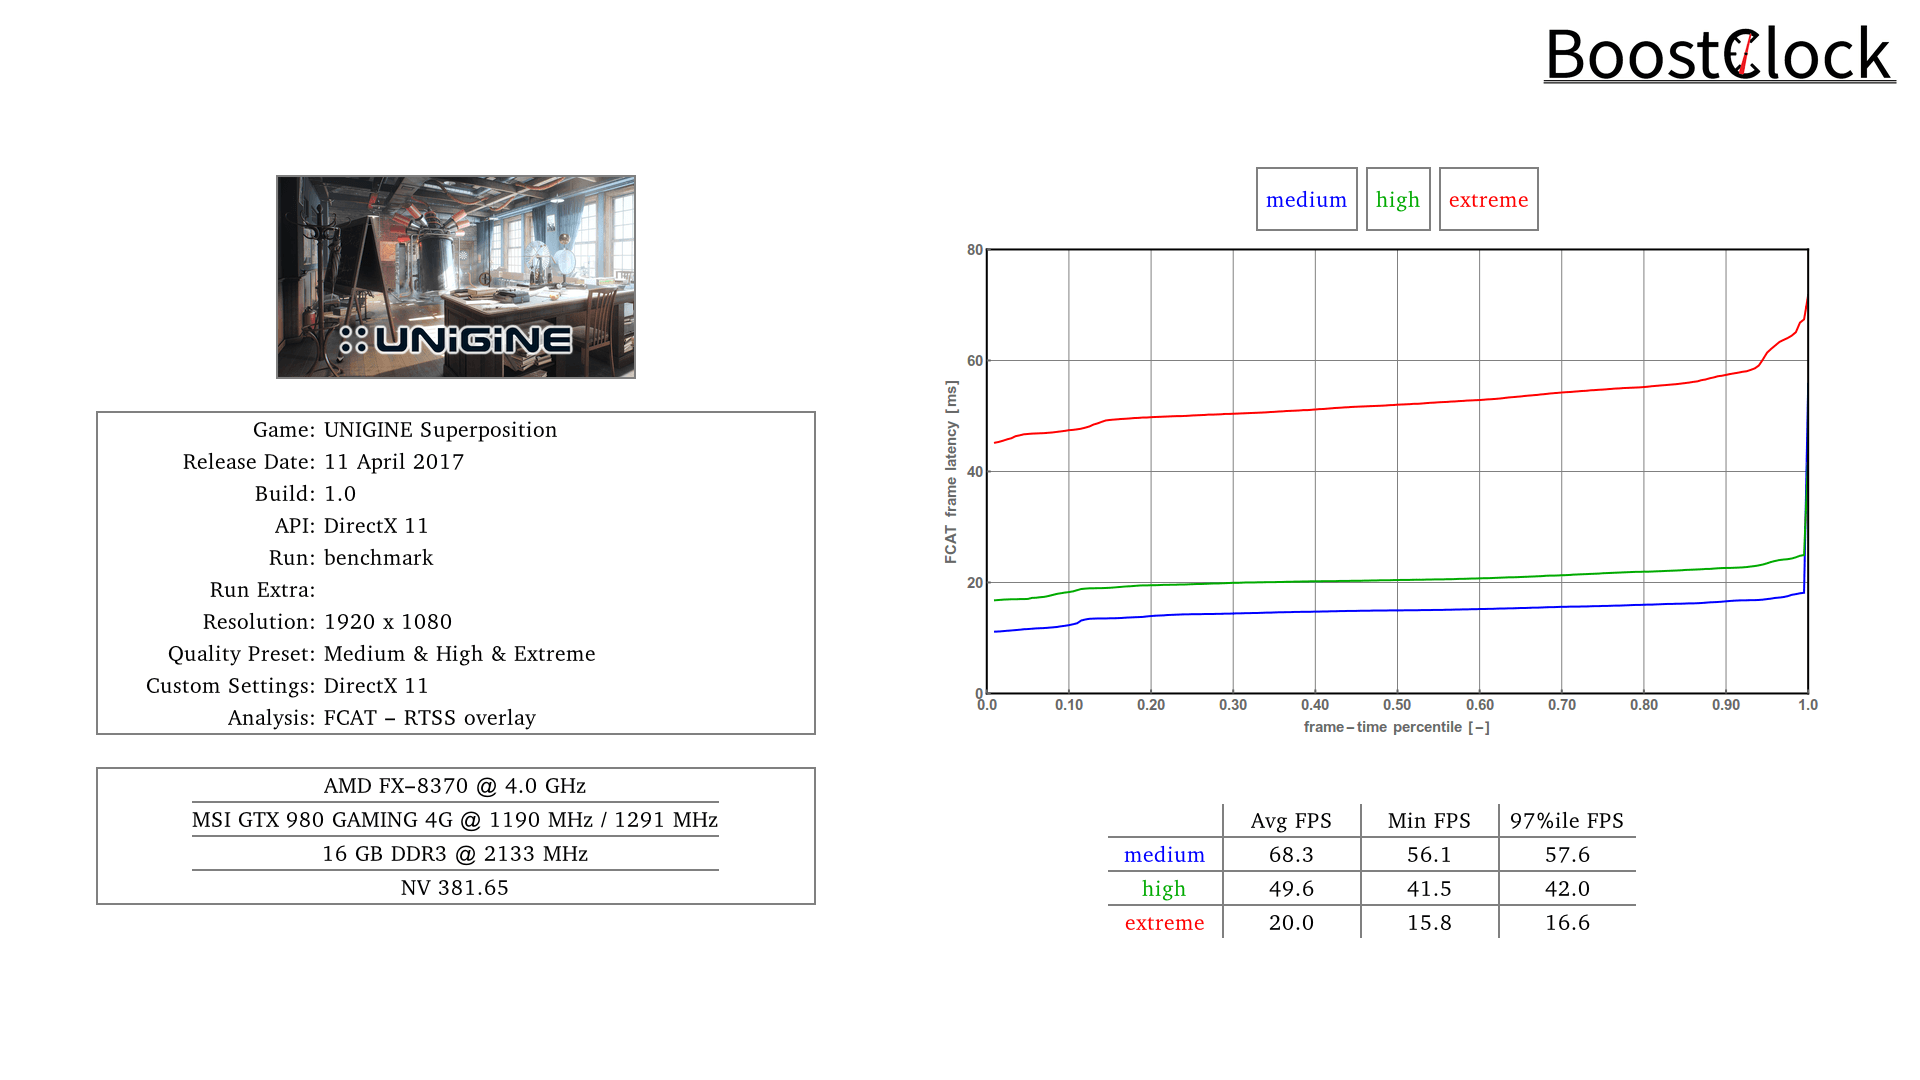
Task: Click high Min FPS value 41.5
Action: 1429,889
